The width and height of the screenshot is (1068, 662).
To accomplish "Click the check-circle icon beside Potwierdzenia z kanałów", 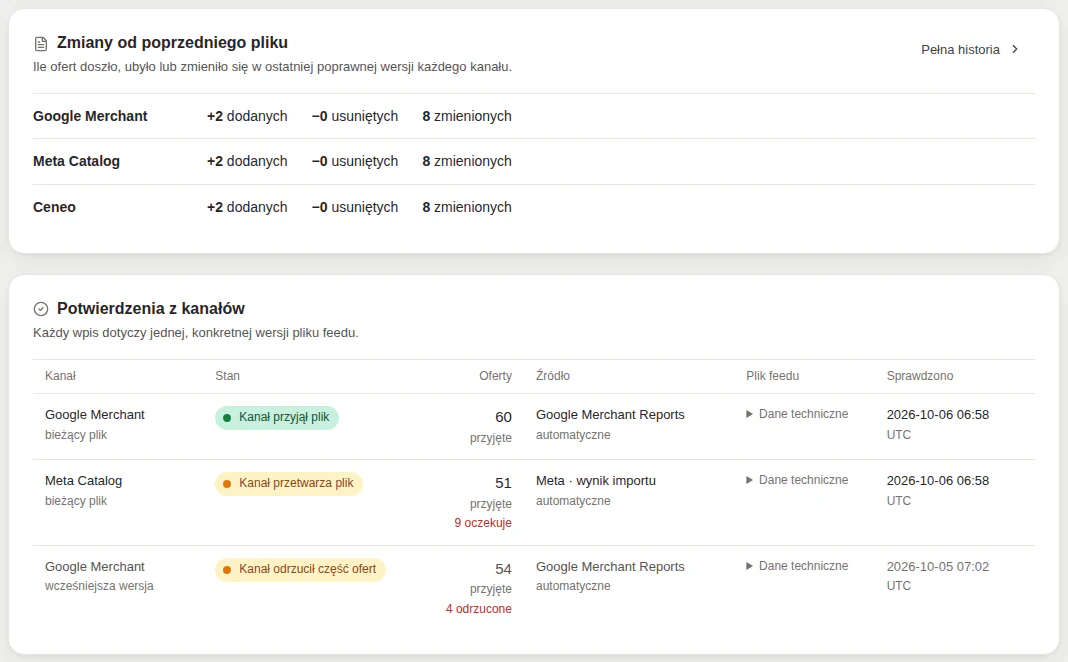I will click(41, 309).
